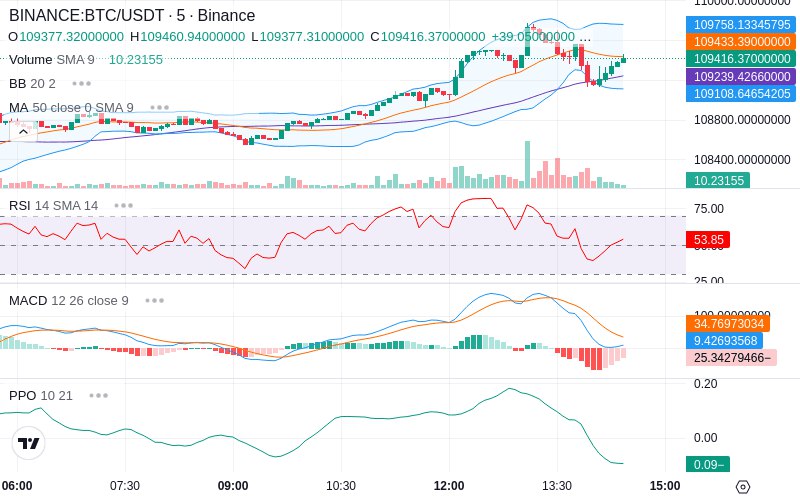Viewport: 800px width, 500px height.
Task: Open more options for MA 50 indicator
Action: (x=160, y=108)
